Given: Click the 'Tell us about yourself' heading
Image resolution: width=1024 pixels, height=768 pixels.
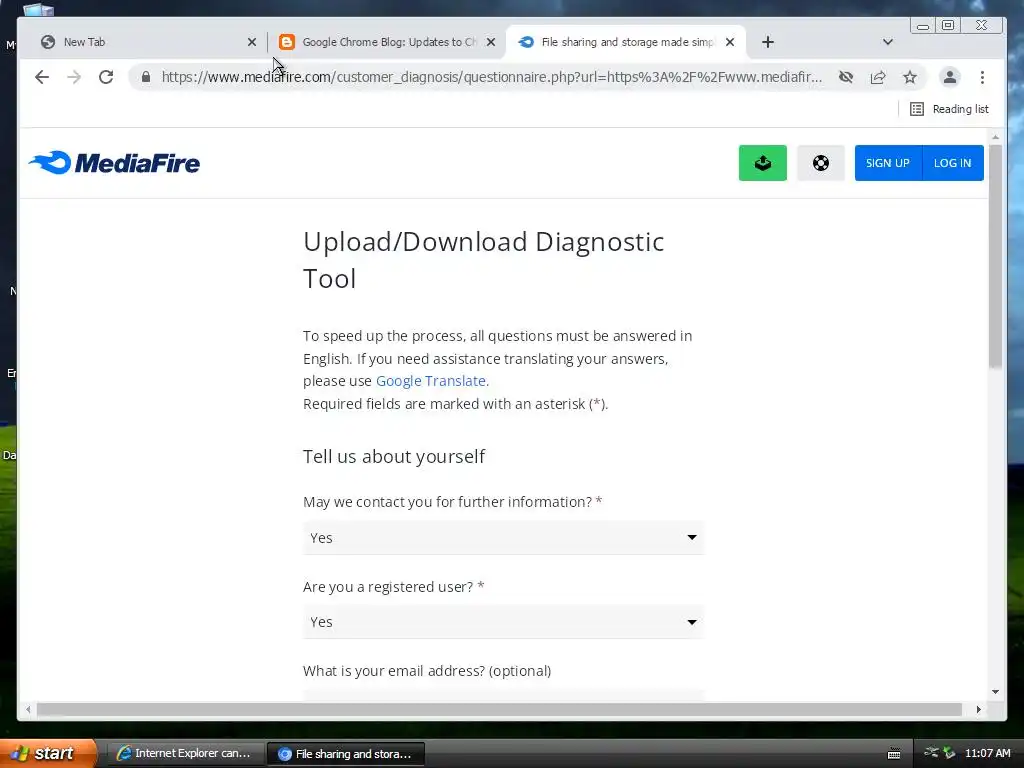Looking at the screenshot, I should pos(394,456).
